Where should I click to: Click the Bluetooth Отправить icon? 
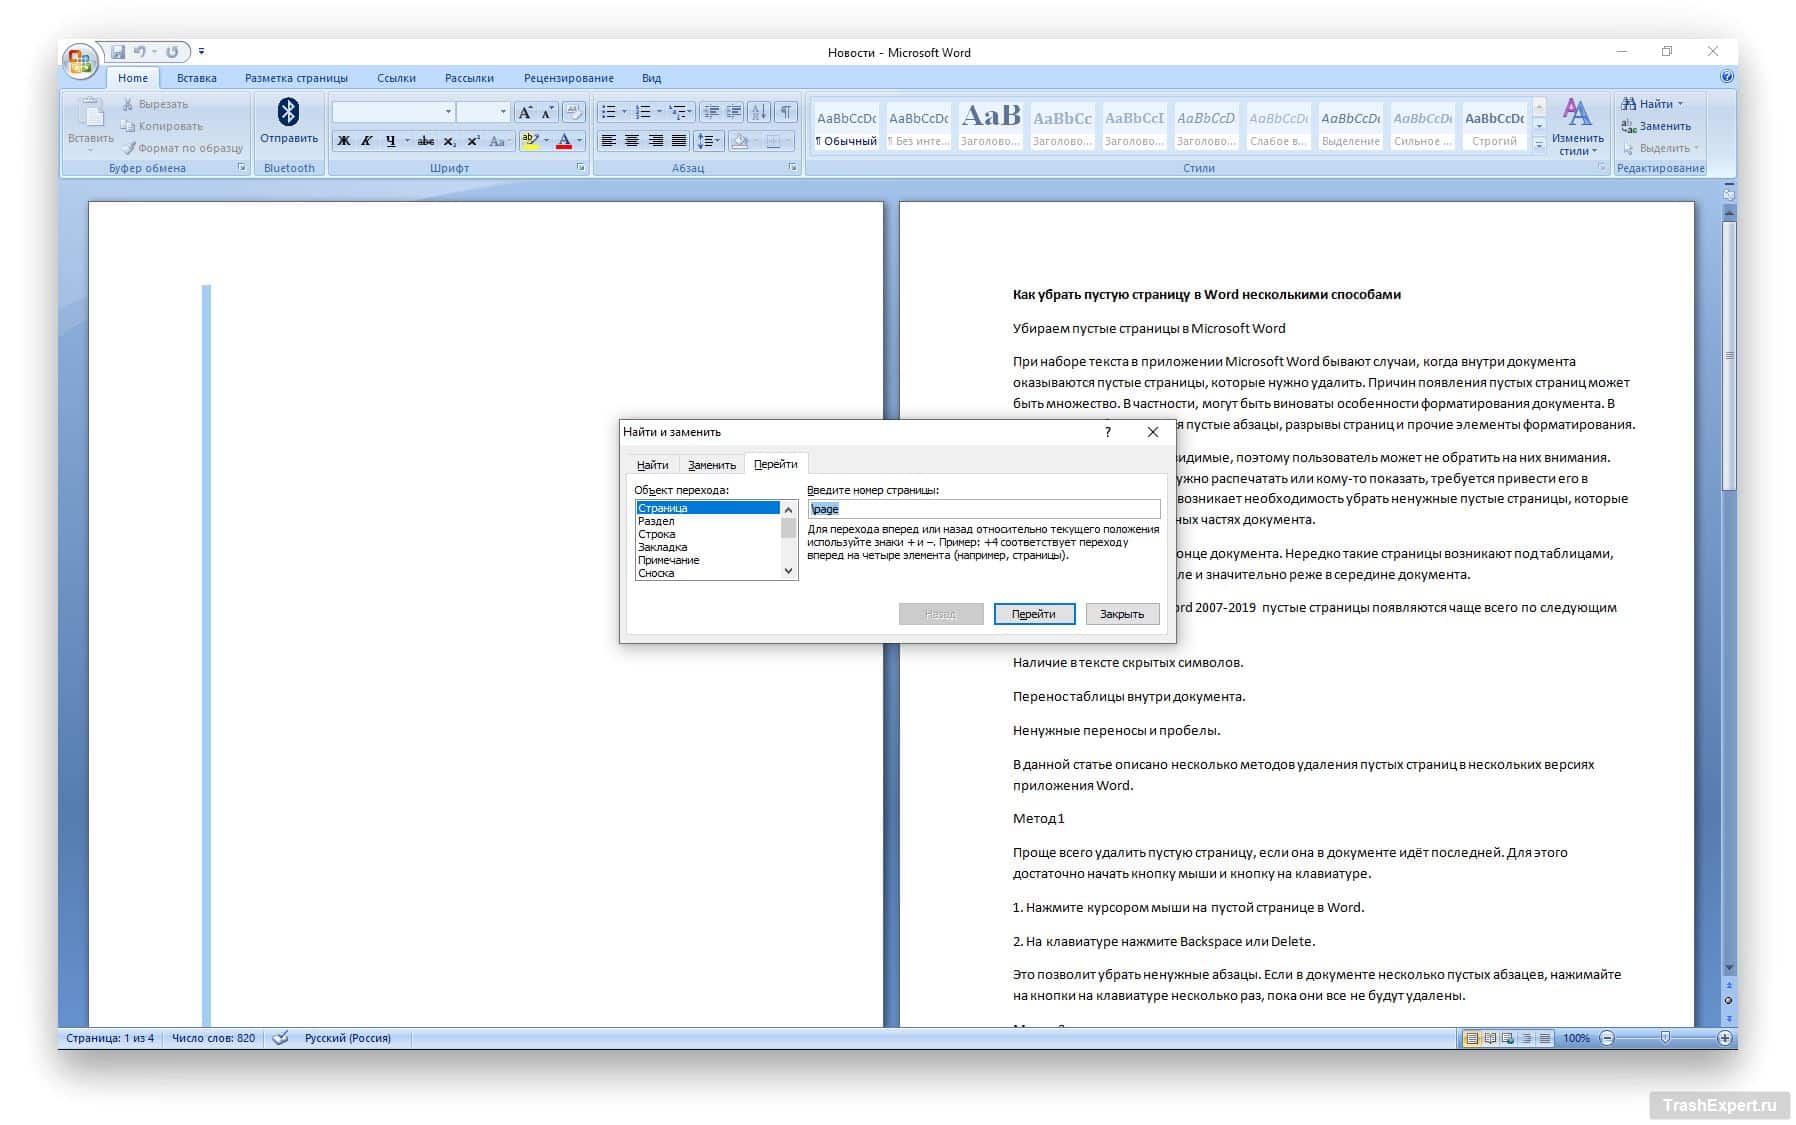pyautogui.click(x=289, y=122)
